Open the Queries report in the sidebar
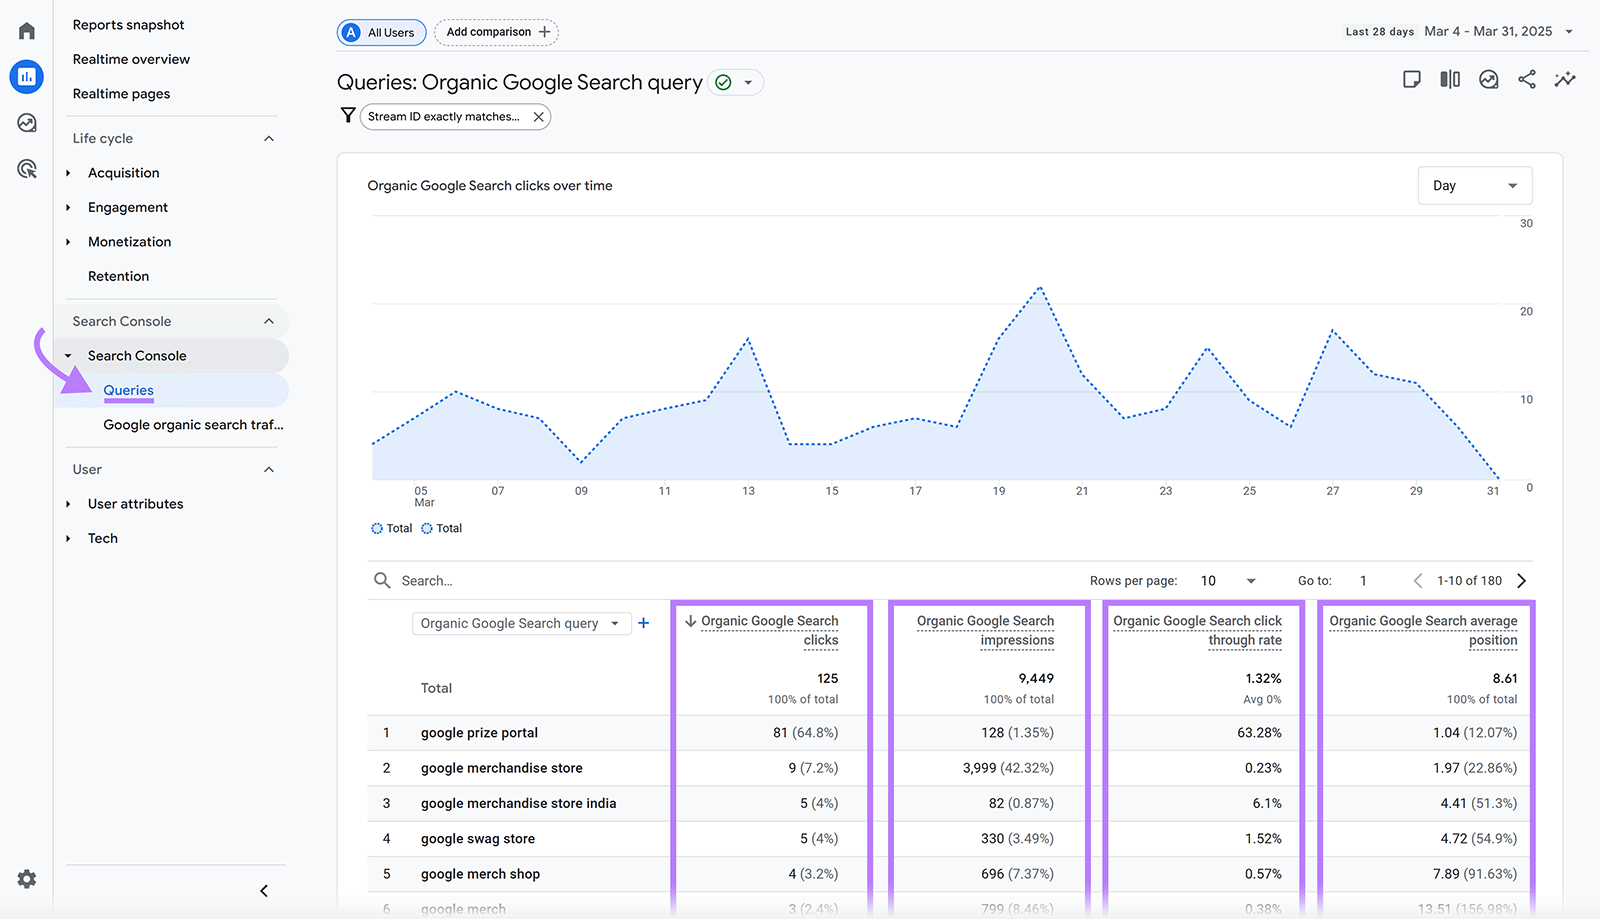Viewport: 1600px width, 919px height. point(128,390)
